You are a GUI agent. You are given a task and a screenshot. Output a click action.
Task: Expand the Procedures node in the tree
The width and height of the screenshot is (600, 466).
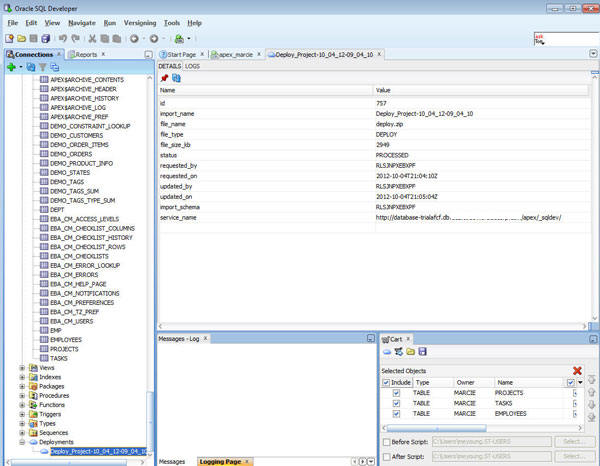22,395
